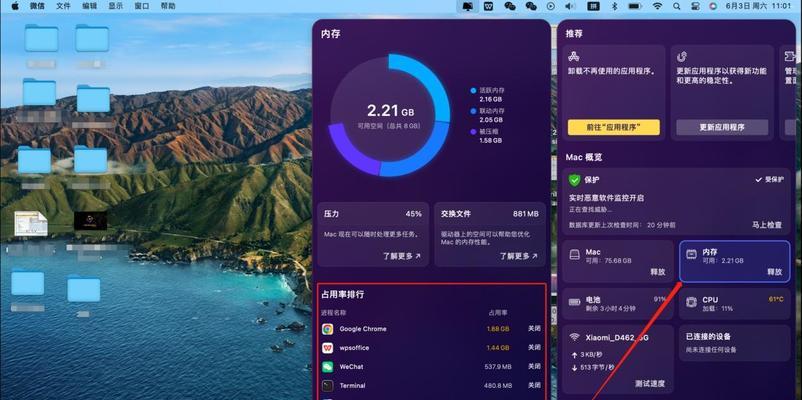802x400 pixels.
Task: Open the 显示 menu
Action: 116,6
